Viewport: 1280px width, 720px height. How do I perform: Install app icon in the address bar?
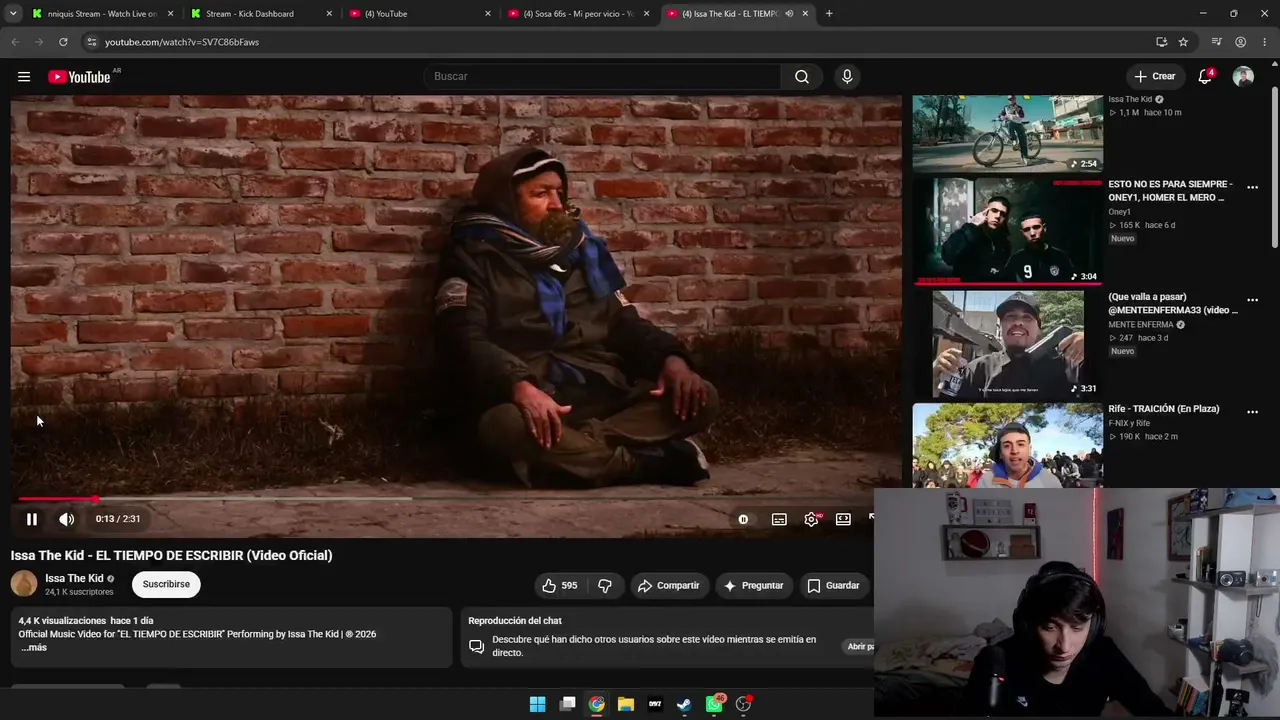pos(1161,42)
